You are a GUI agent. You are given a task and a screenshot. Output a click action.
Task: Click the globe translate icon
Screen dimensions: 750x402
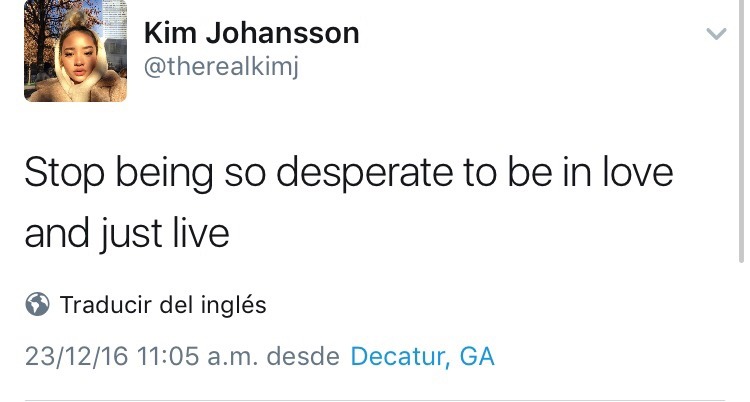tap(38, 305)
